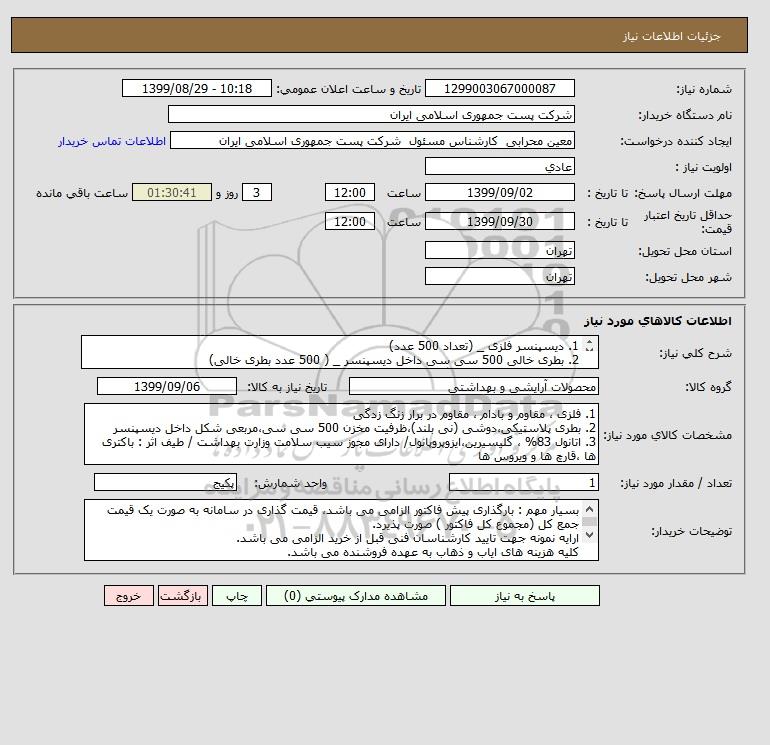Viewport: 770px width, 745px height.
Task: Click the 'گروه کالا:' label
Action: (708, 387)
